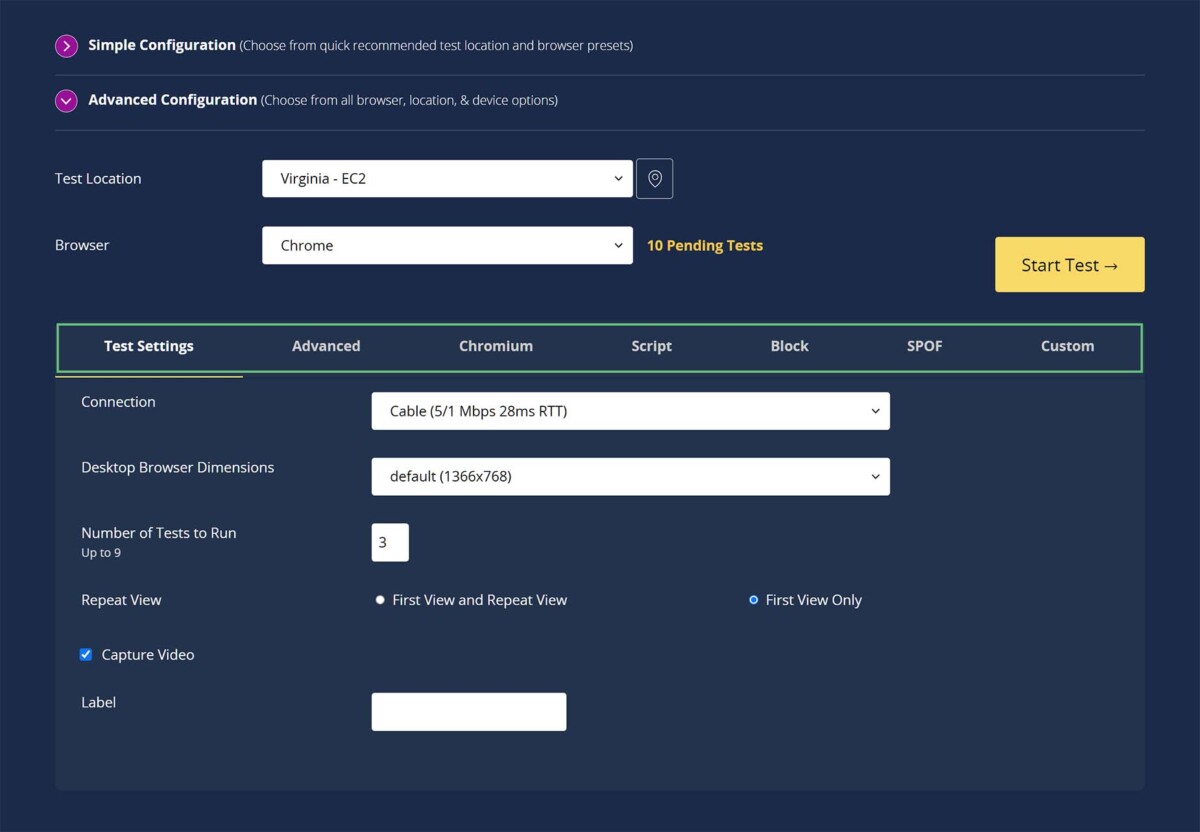Open the Chromium settings tab

pos(496,346)
